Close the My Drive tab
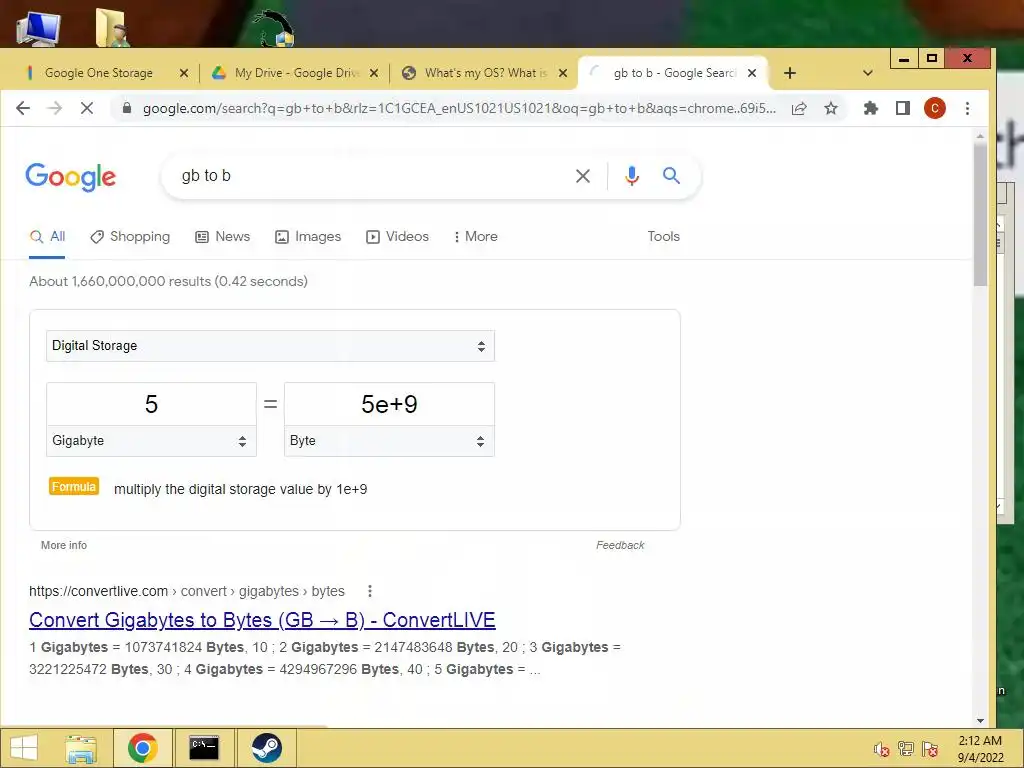Image resolution: width=1024 pixels, height=768 pixels. [374, 73]
